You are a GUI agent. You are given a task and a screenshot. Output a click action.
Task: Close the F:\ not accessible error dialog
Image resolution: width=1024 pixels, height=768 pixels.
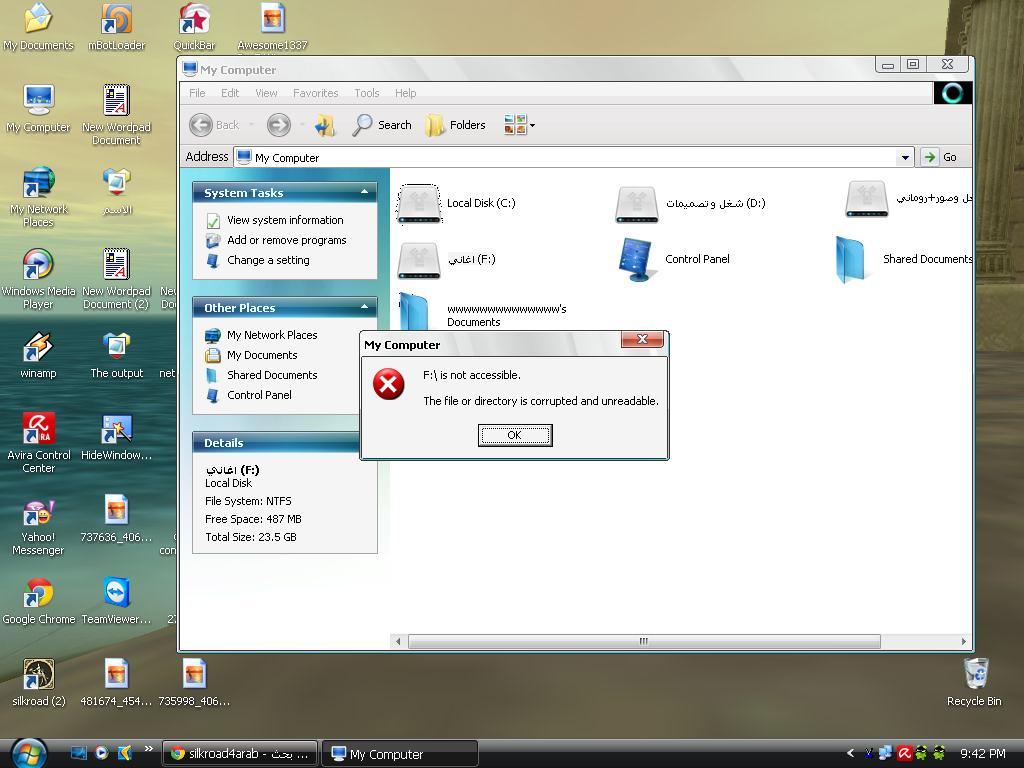(x=642, y=339)
